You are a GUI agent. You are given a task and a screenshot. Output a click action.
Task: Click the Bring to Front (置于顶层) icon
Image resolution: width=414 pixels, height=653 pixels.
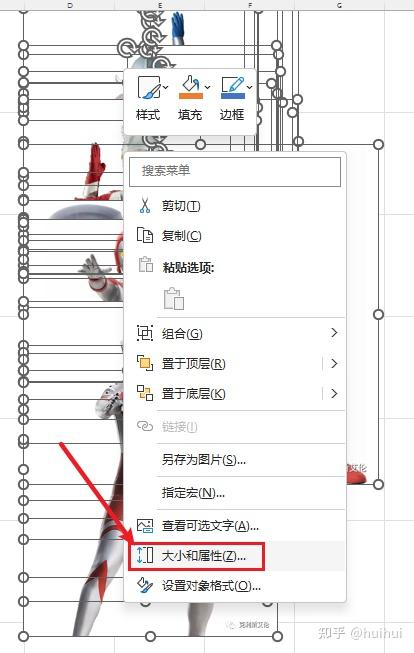145,363
